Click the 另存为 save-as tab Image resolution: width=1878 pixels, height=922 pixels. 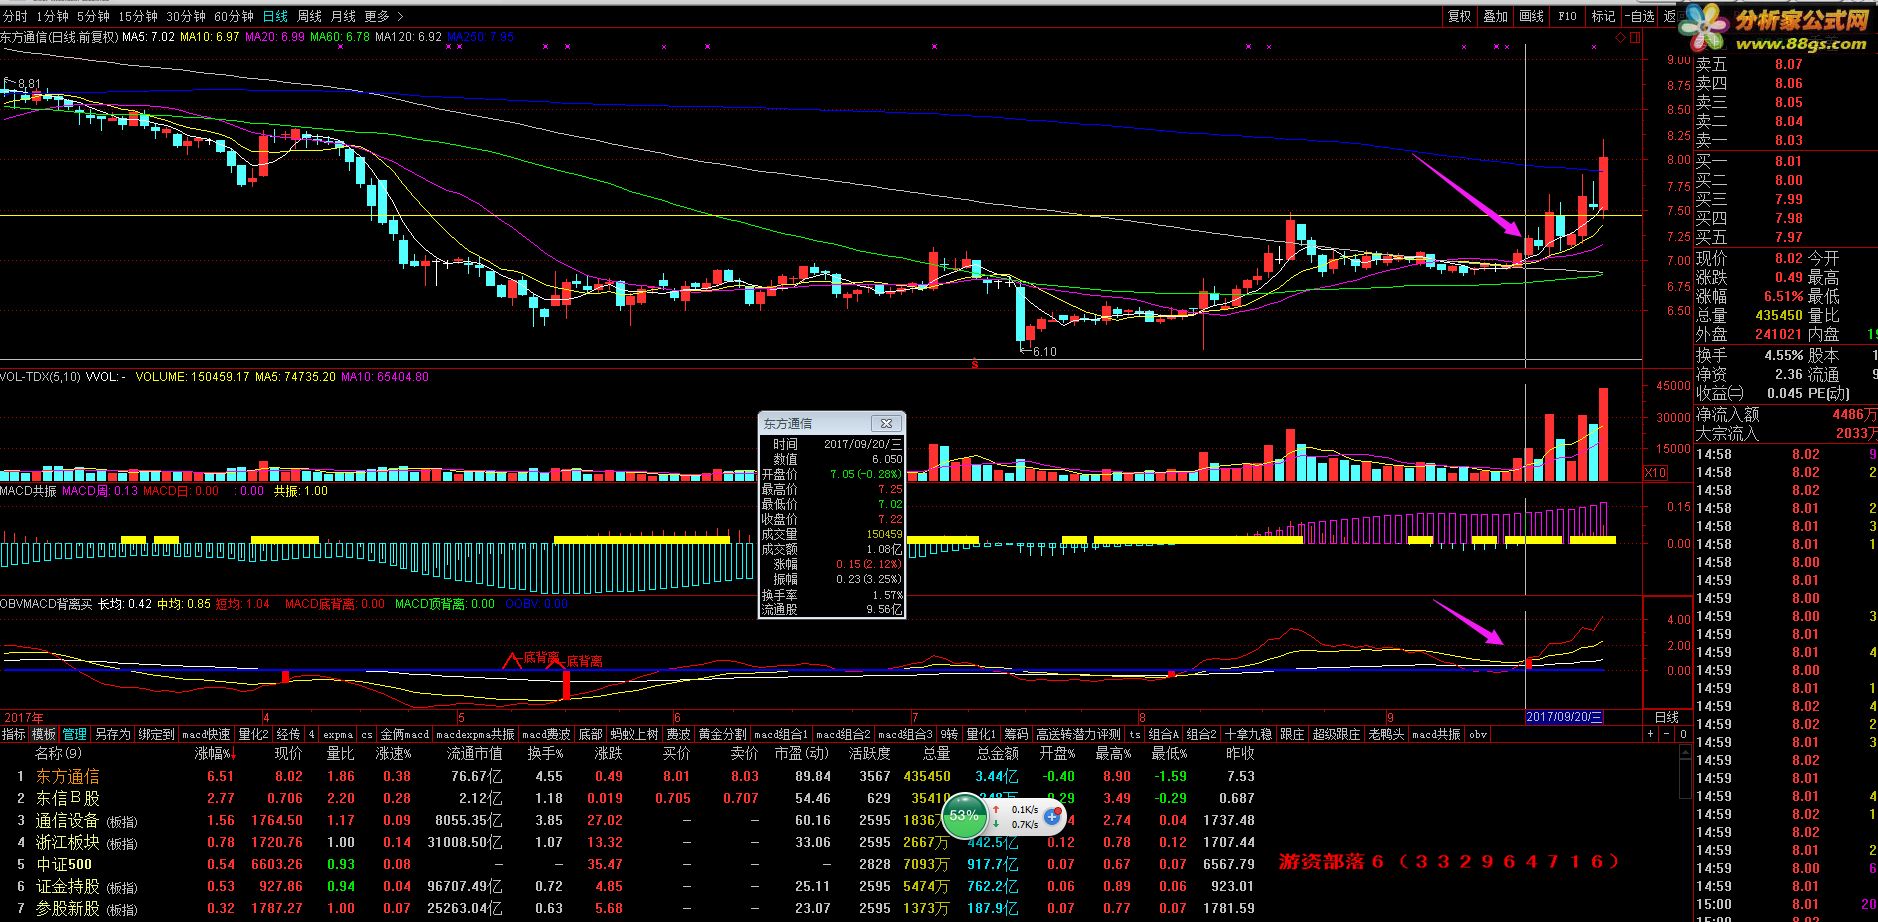pos(113,734)
